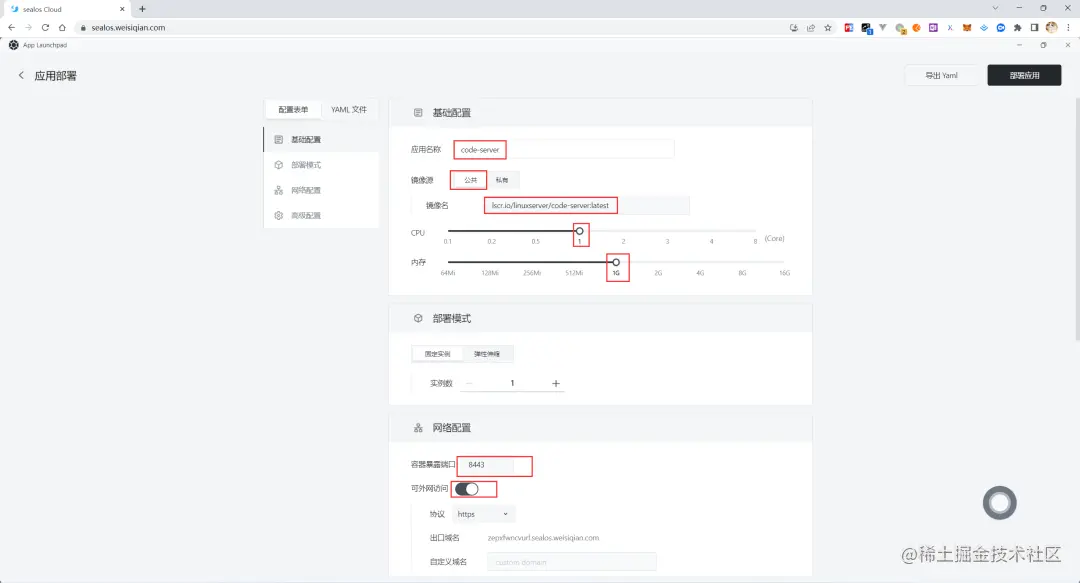
Task: Choose the 私有 image source option
Action: (x=502, y=180)
